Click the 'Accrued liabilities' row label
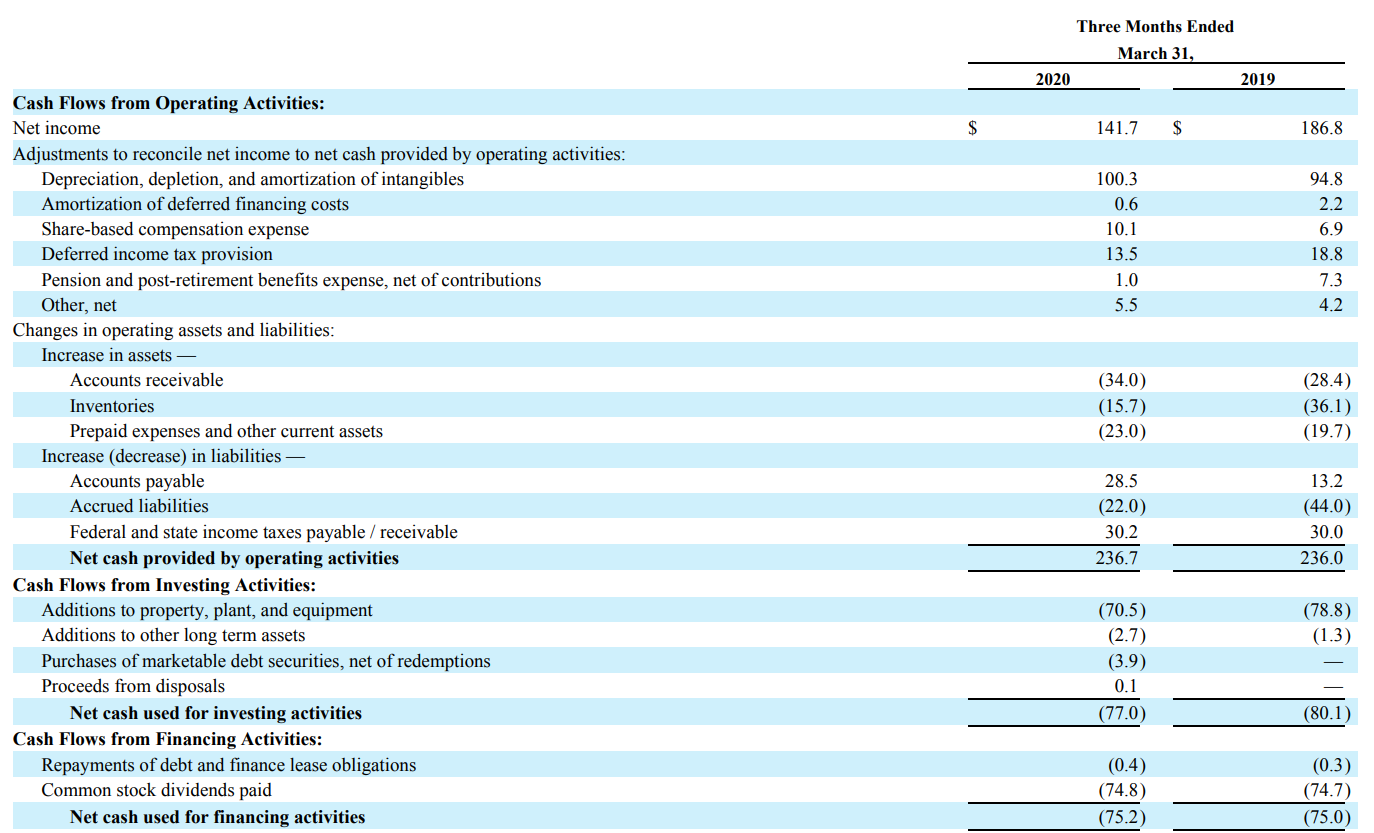 coord(139,506)
